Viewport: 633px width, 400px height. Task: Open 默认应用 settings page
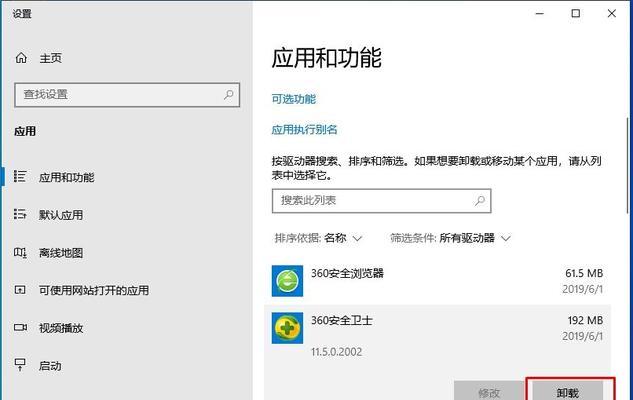(x=61, y=215)
